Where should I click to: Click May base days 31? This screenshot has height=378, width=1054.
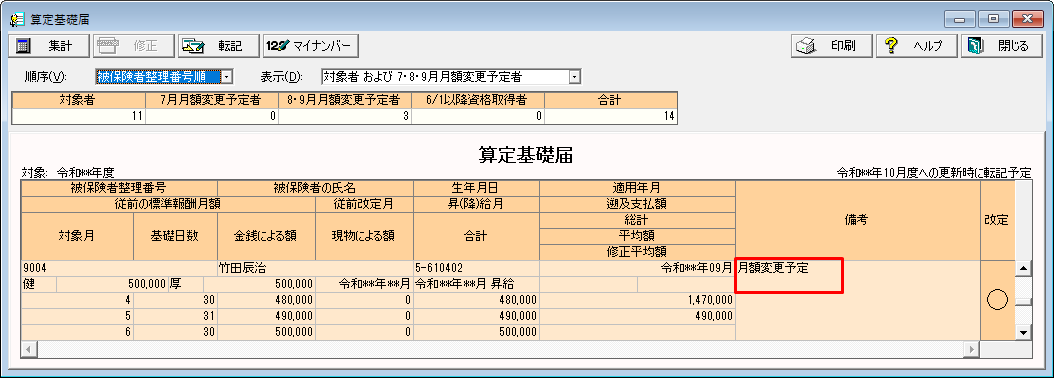coord(175,315)
